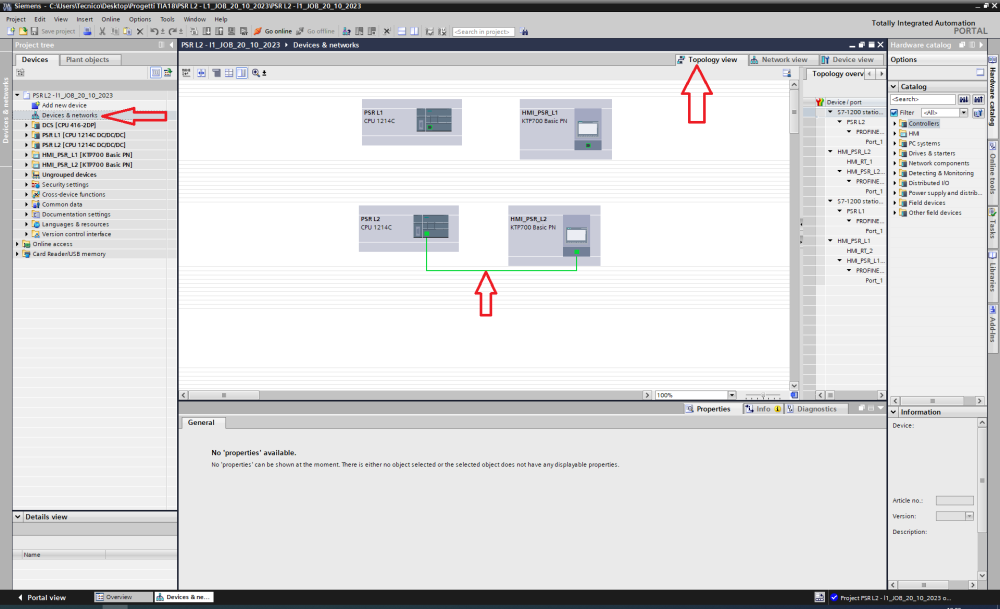Click the project tree overview mode icon
Viewport: 1000px width, 609px height.
[156, 73]
